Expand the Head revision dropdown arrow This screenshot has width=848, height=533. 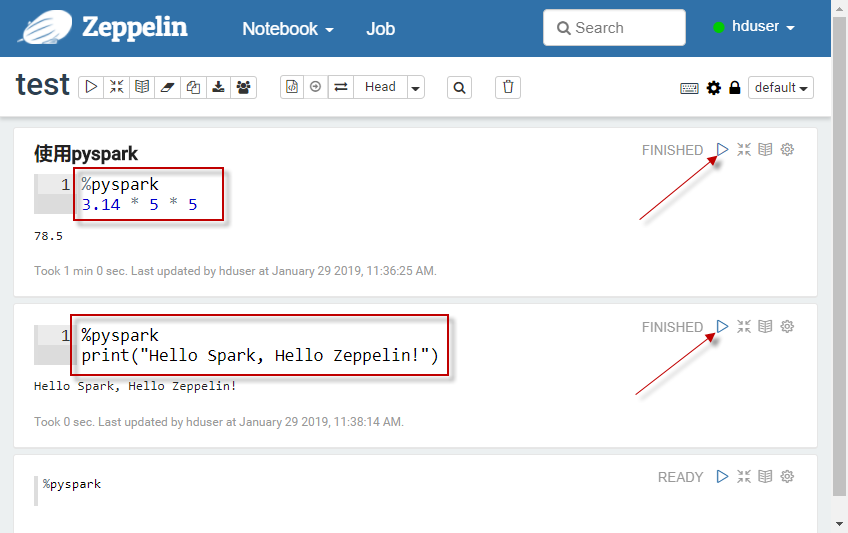coord(416,87)
